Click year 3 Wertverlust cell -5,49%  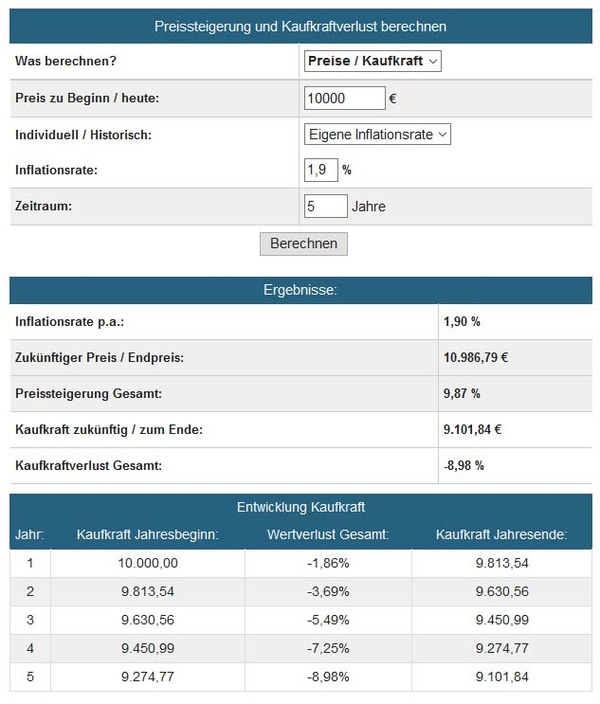tap(328, 620)
